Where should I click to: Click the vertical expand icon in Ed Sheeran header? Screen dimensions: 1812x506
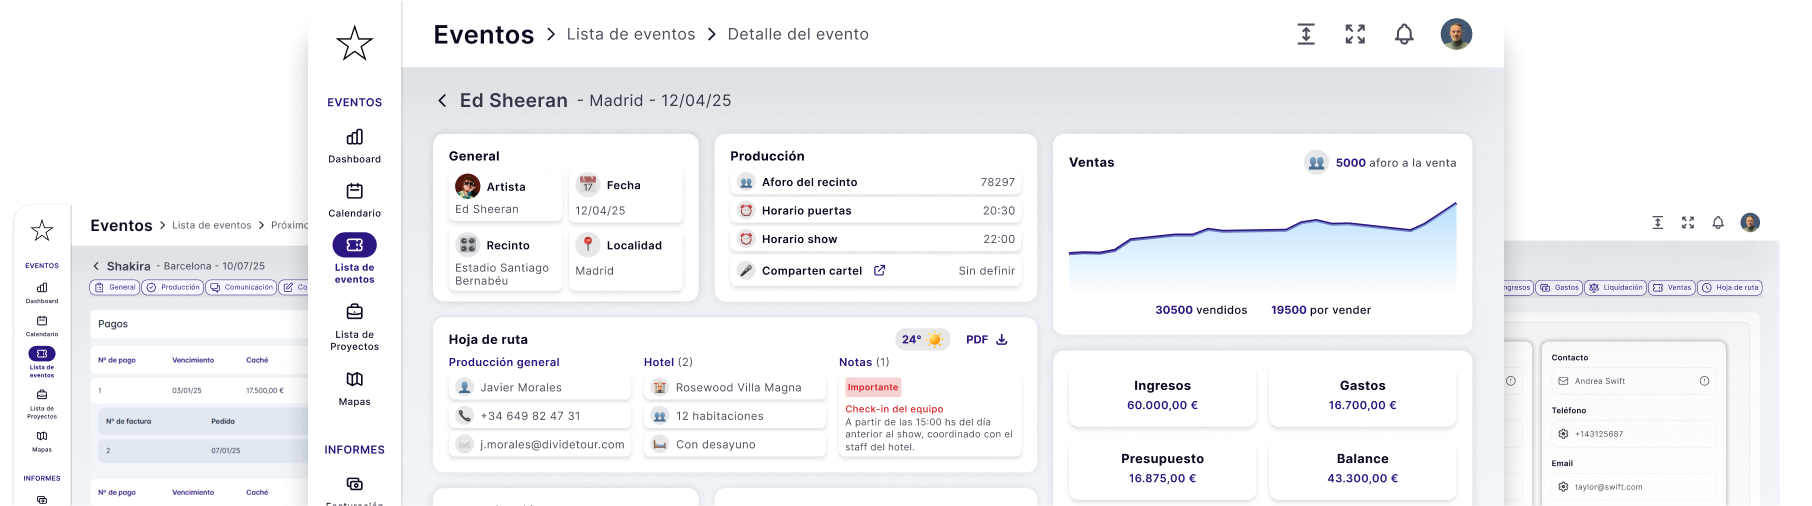point(1306,35)
